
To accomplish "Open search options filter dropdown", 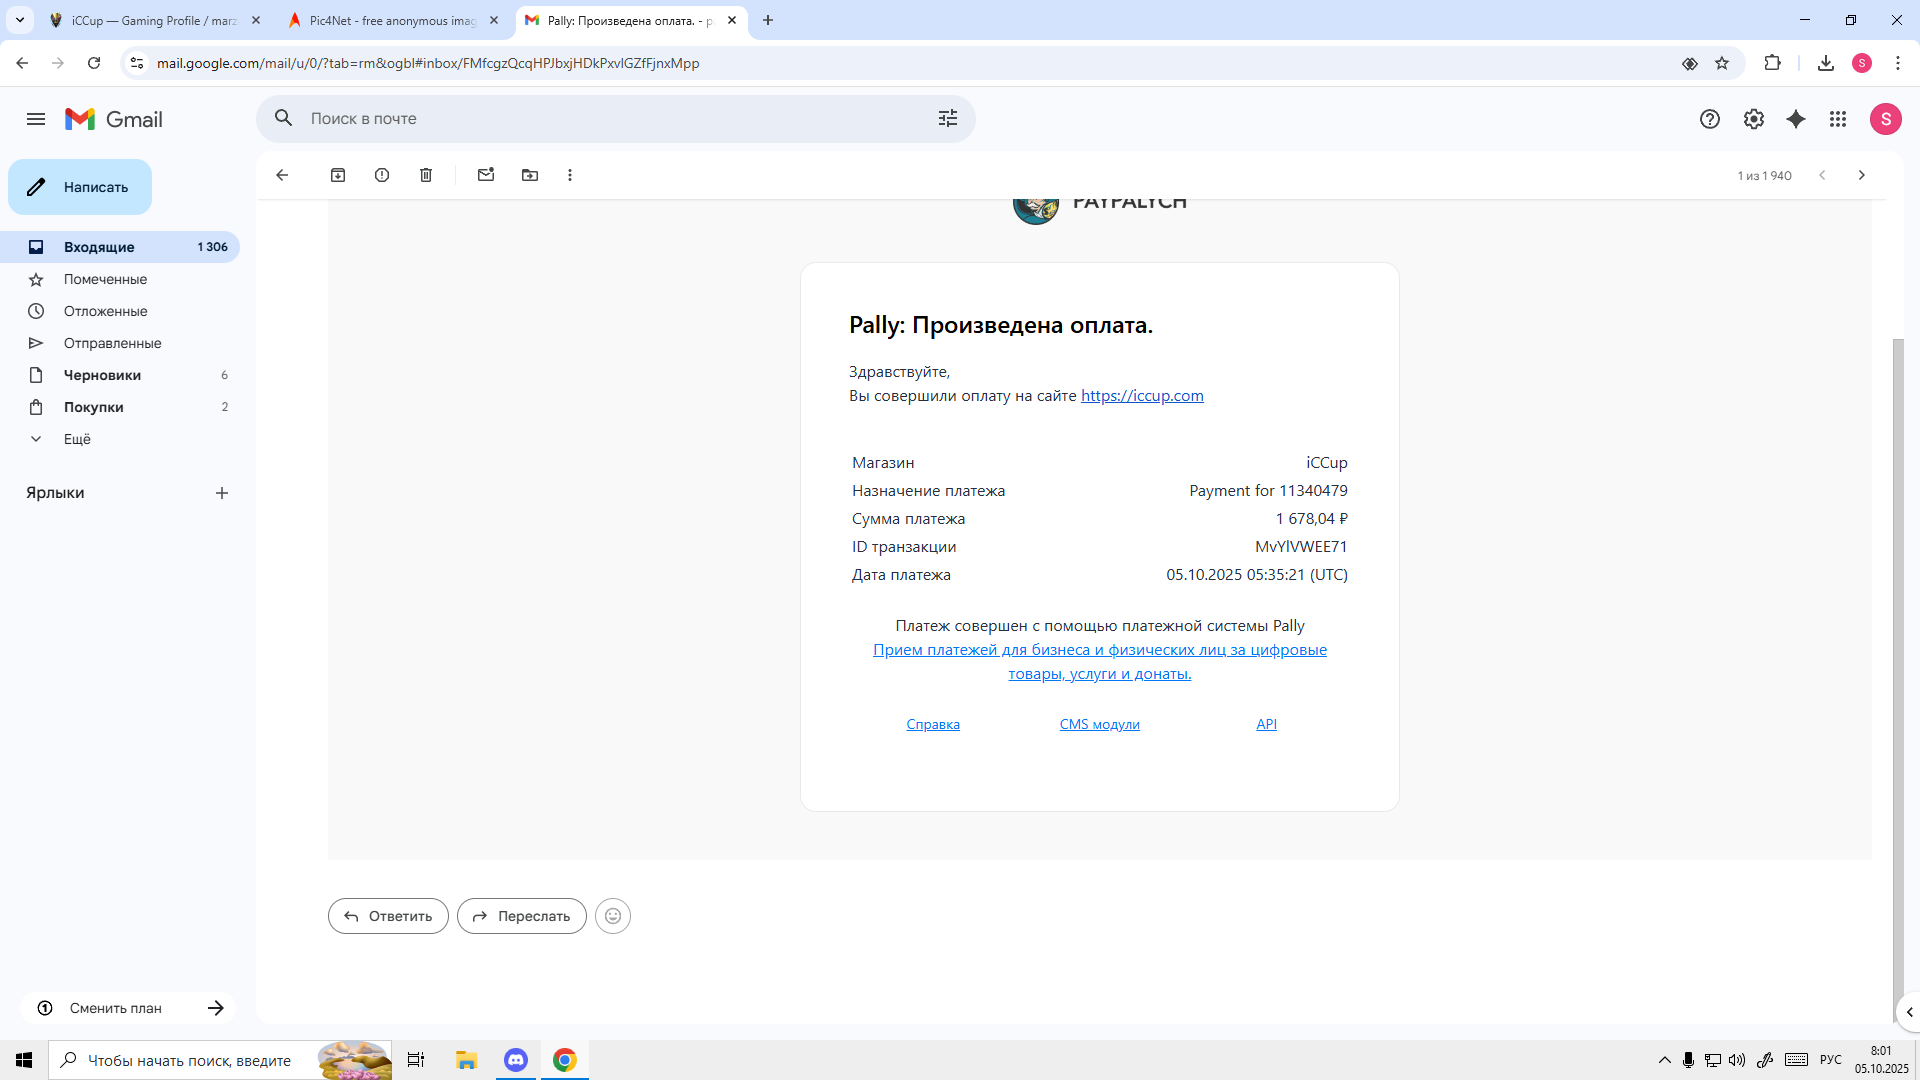I will click(x=948, y=119).
